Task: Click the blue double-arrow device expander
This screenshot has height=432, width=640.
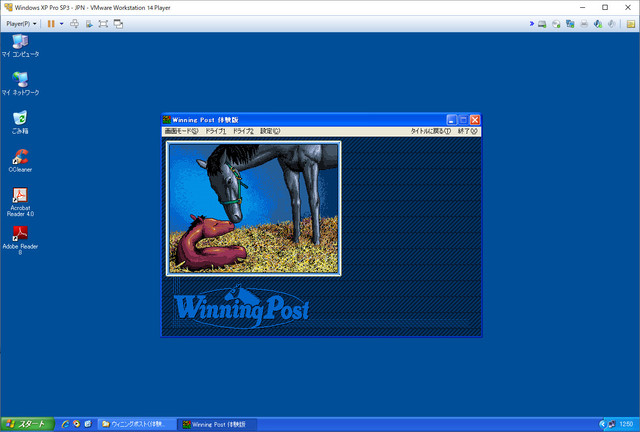Action: [x=531, y=24]
